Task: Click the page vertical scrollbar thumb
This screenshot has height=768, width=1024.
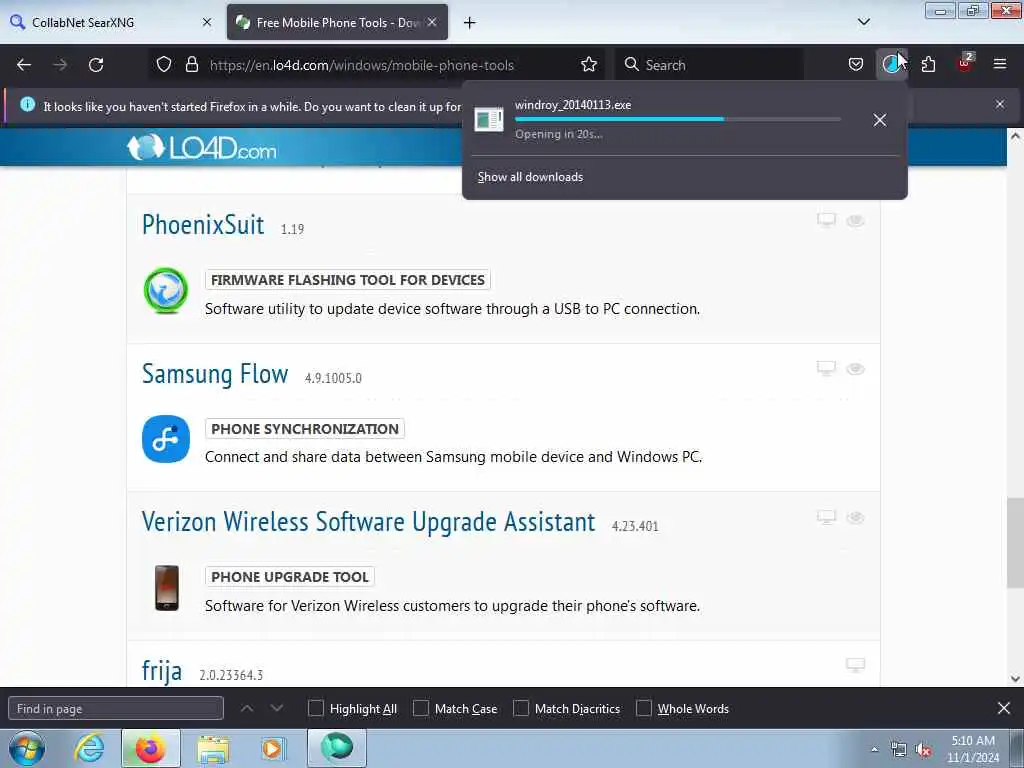Action: coord(1015,543)
